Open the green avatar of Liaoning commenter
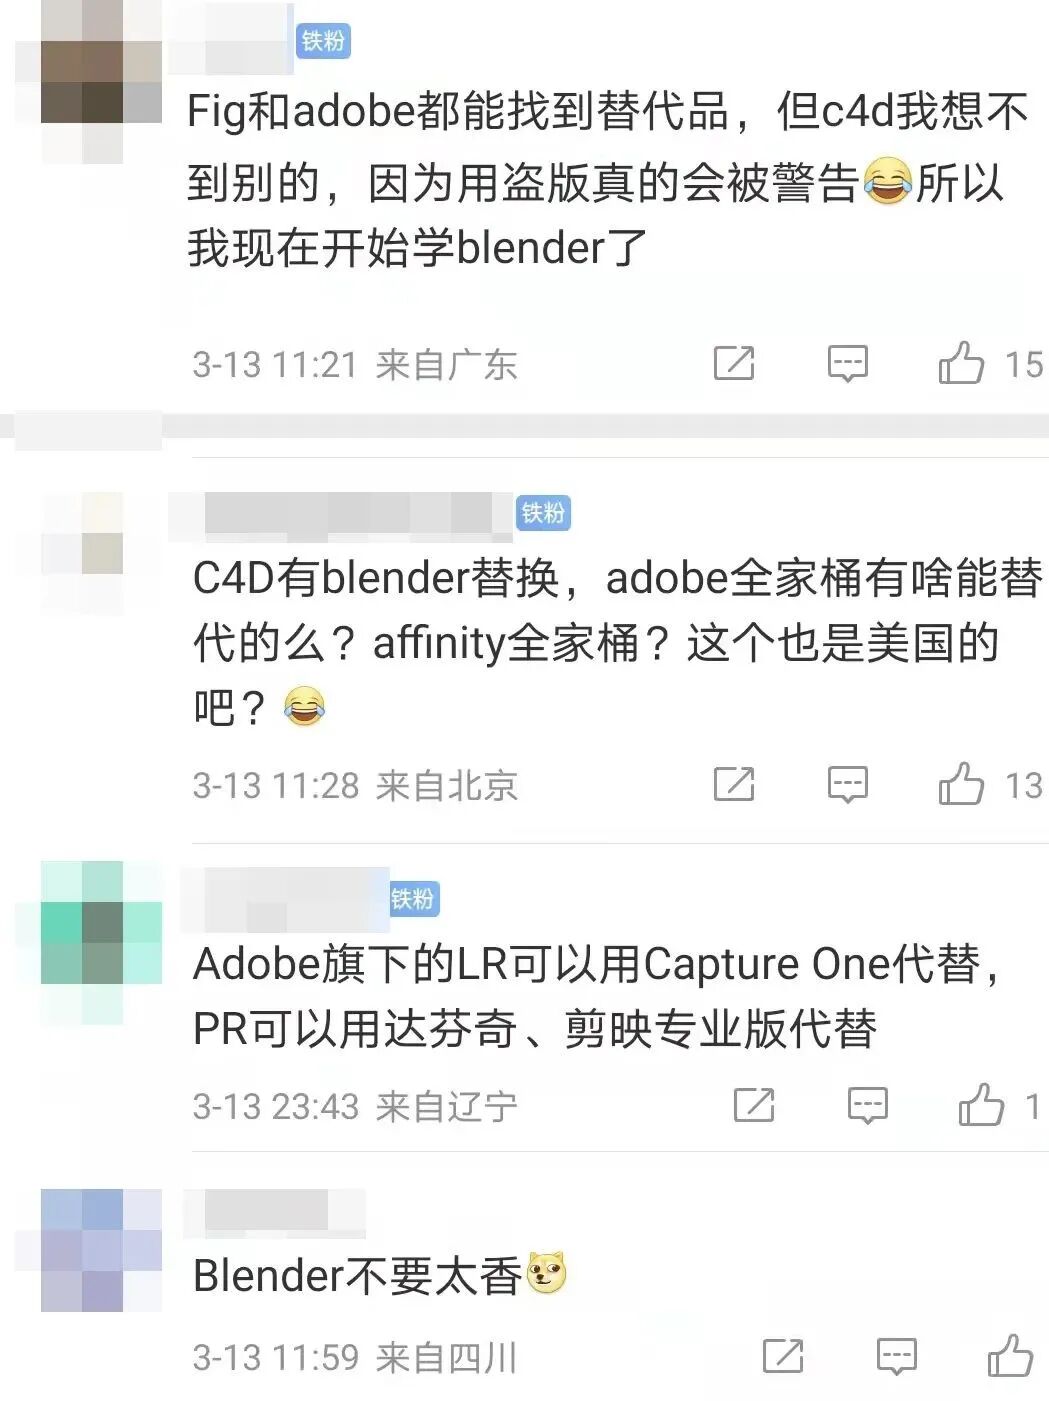1049x1401 pixels. click(101, 943)
